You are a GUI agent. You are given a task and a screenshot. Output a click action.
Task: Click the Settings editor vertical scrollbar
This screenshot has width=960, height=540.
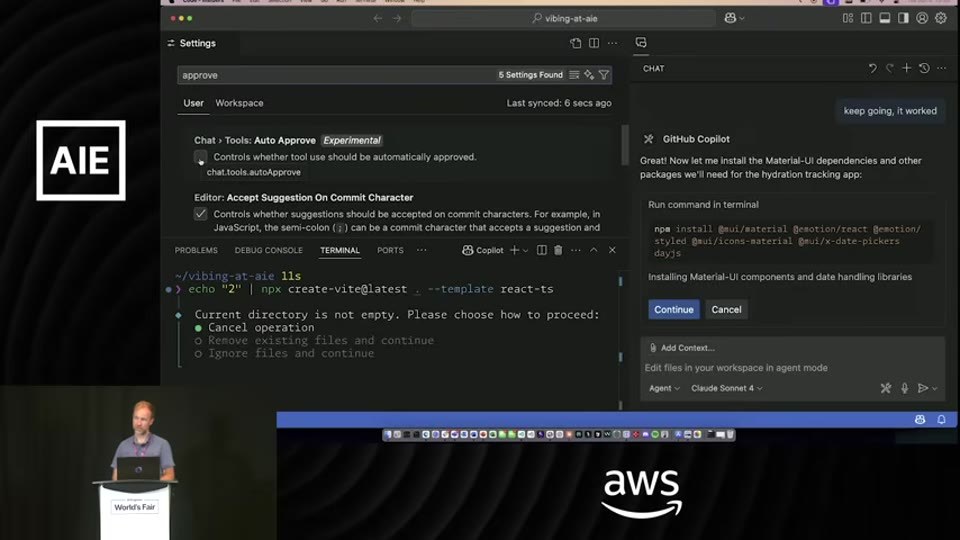coord(624,144)
